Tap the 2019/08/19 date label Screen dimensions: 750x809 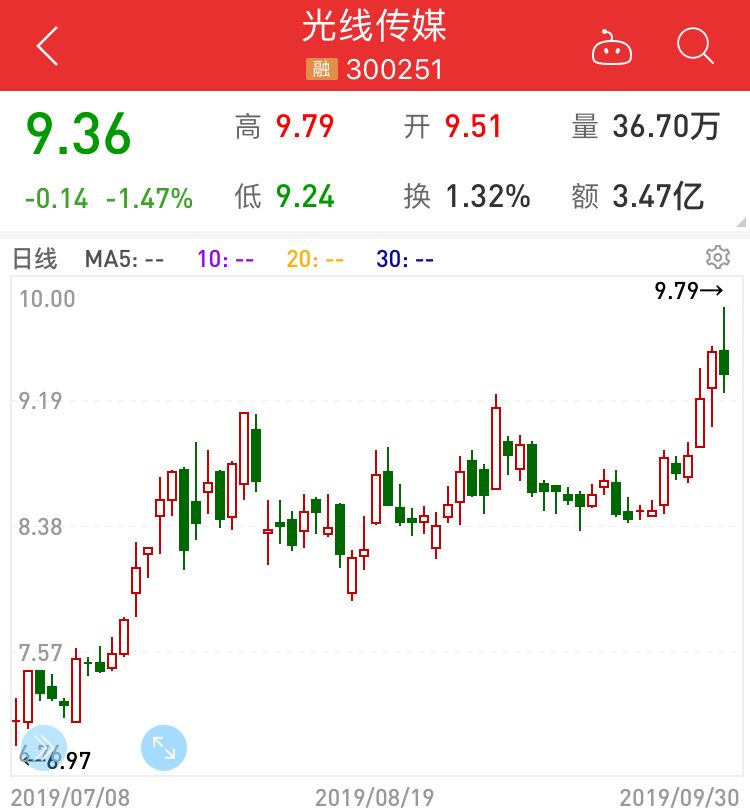tap(375, 797)
